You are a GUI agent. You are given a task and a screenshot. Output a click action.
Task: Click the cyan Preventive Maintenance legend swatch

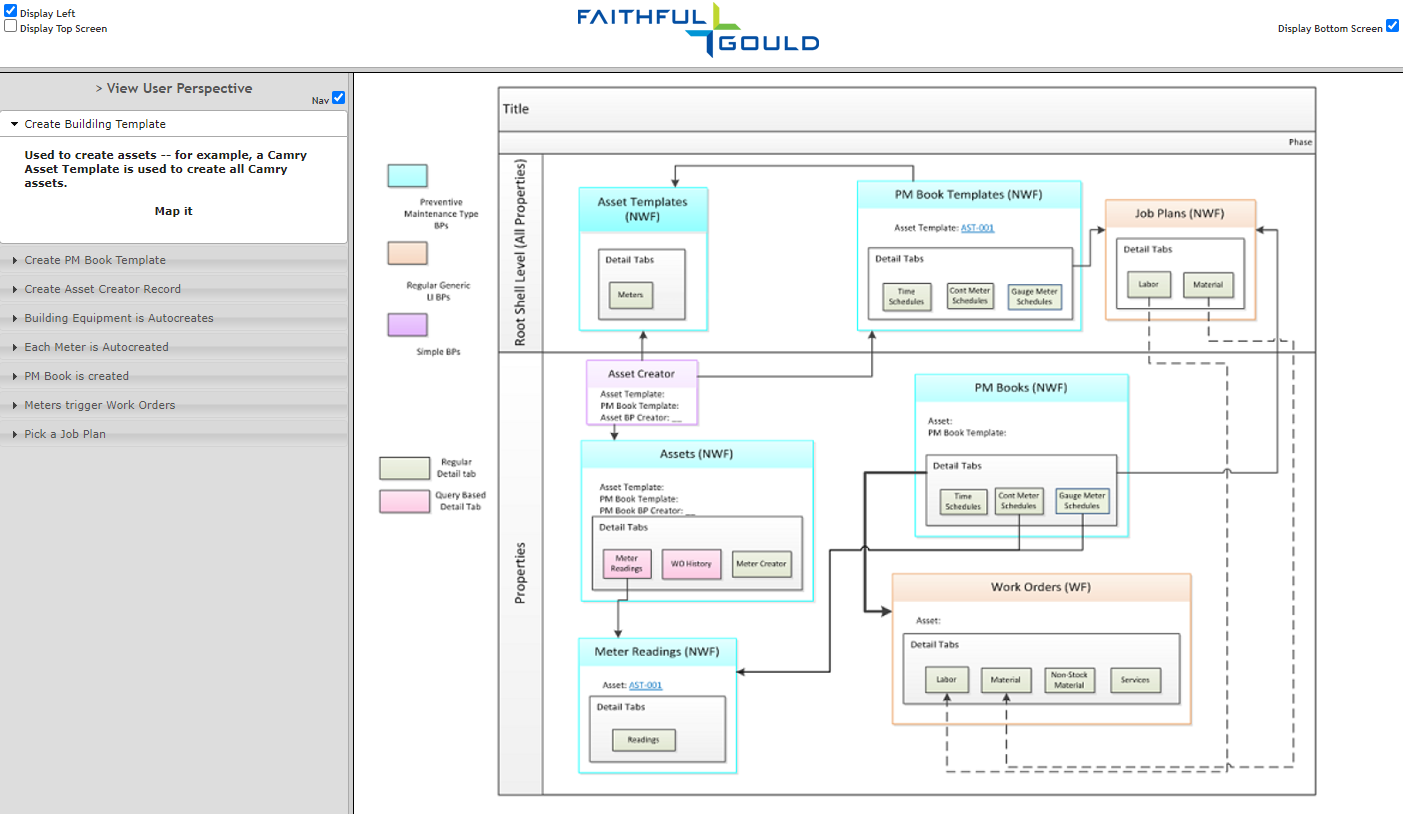point(407,176)
